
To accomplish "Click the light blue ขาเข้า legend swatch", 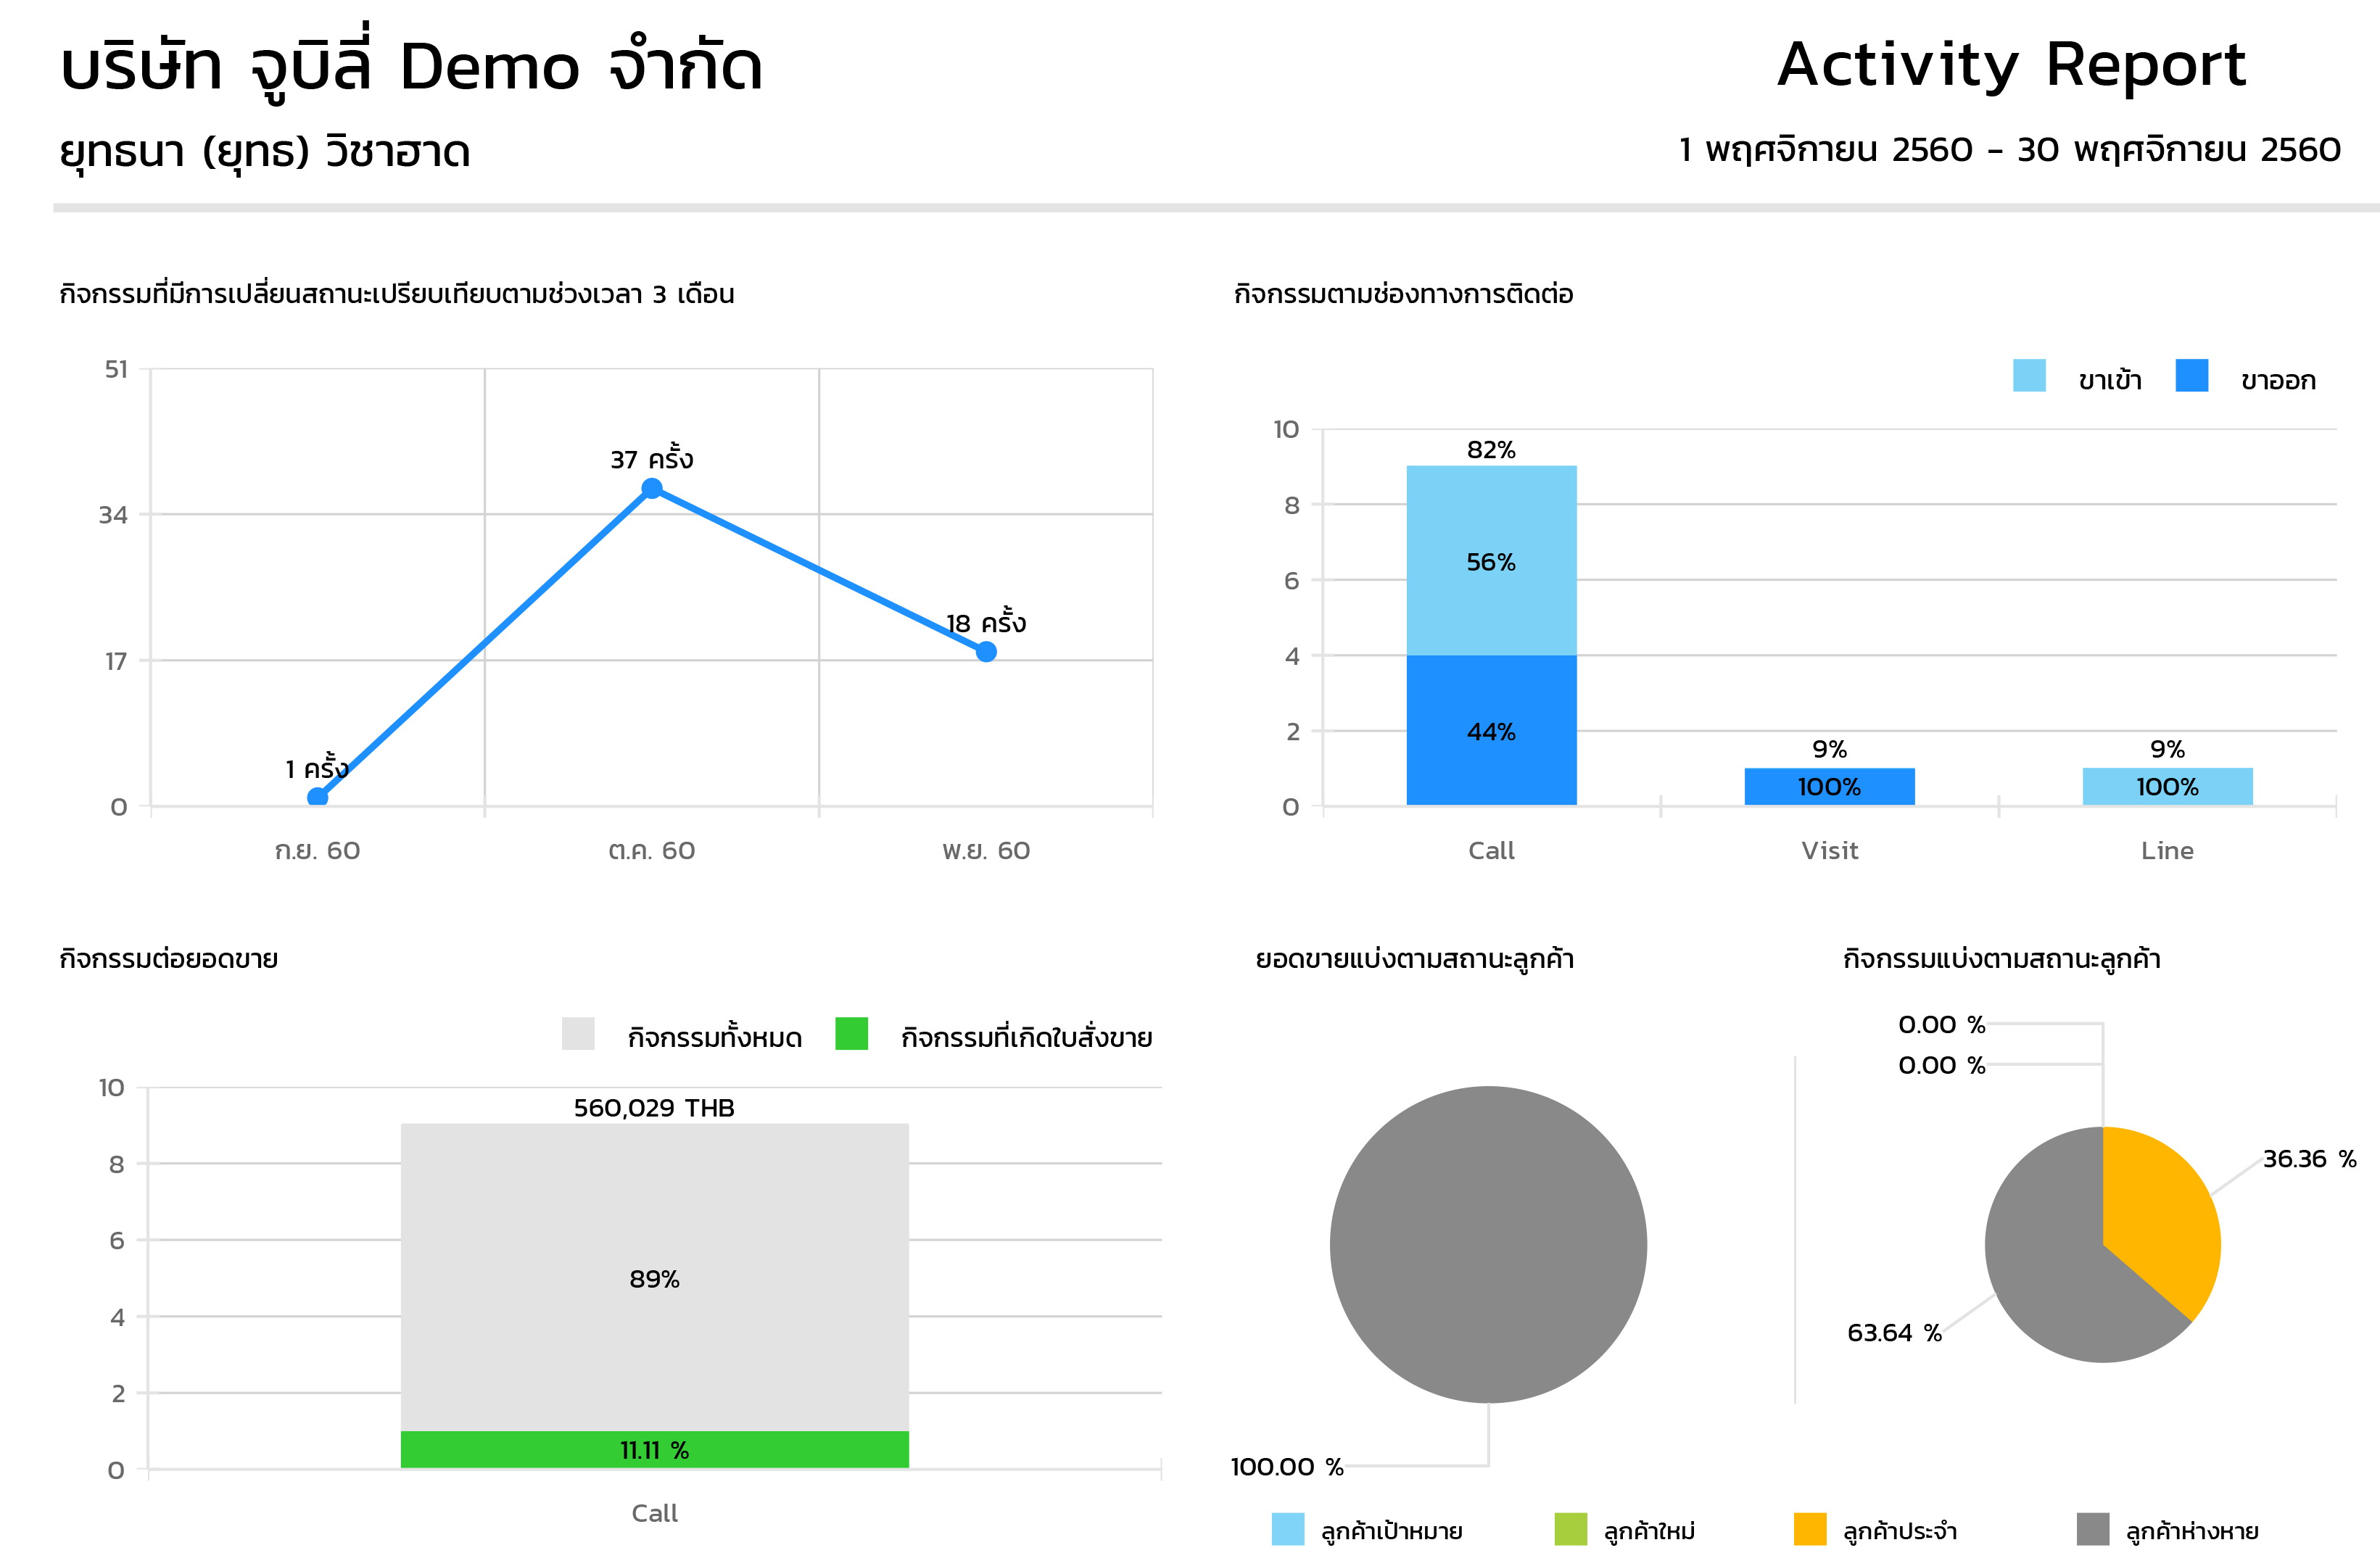I will click(x=2028, y=376).
